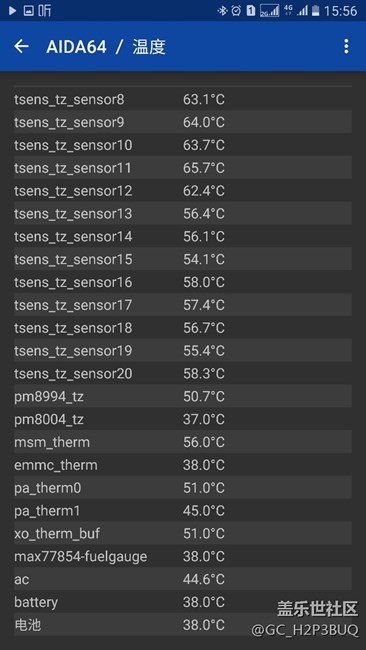Viewport: 366px width, 650px height.
Task: Tap the 15:56 clock in status bar
Action: (x=340, y=11)
